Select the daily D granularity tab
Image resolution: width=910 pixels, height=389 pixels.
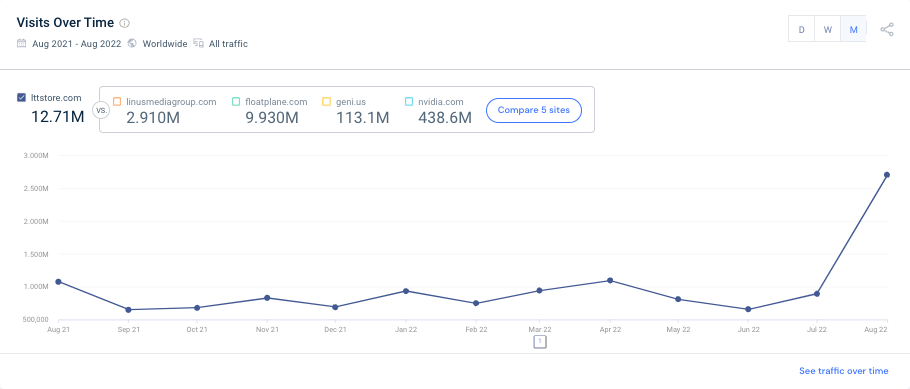tap(801, 30)
